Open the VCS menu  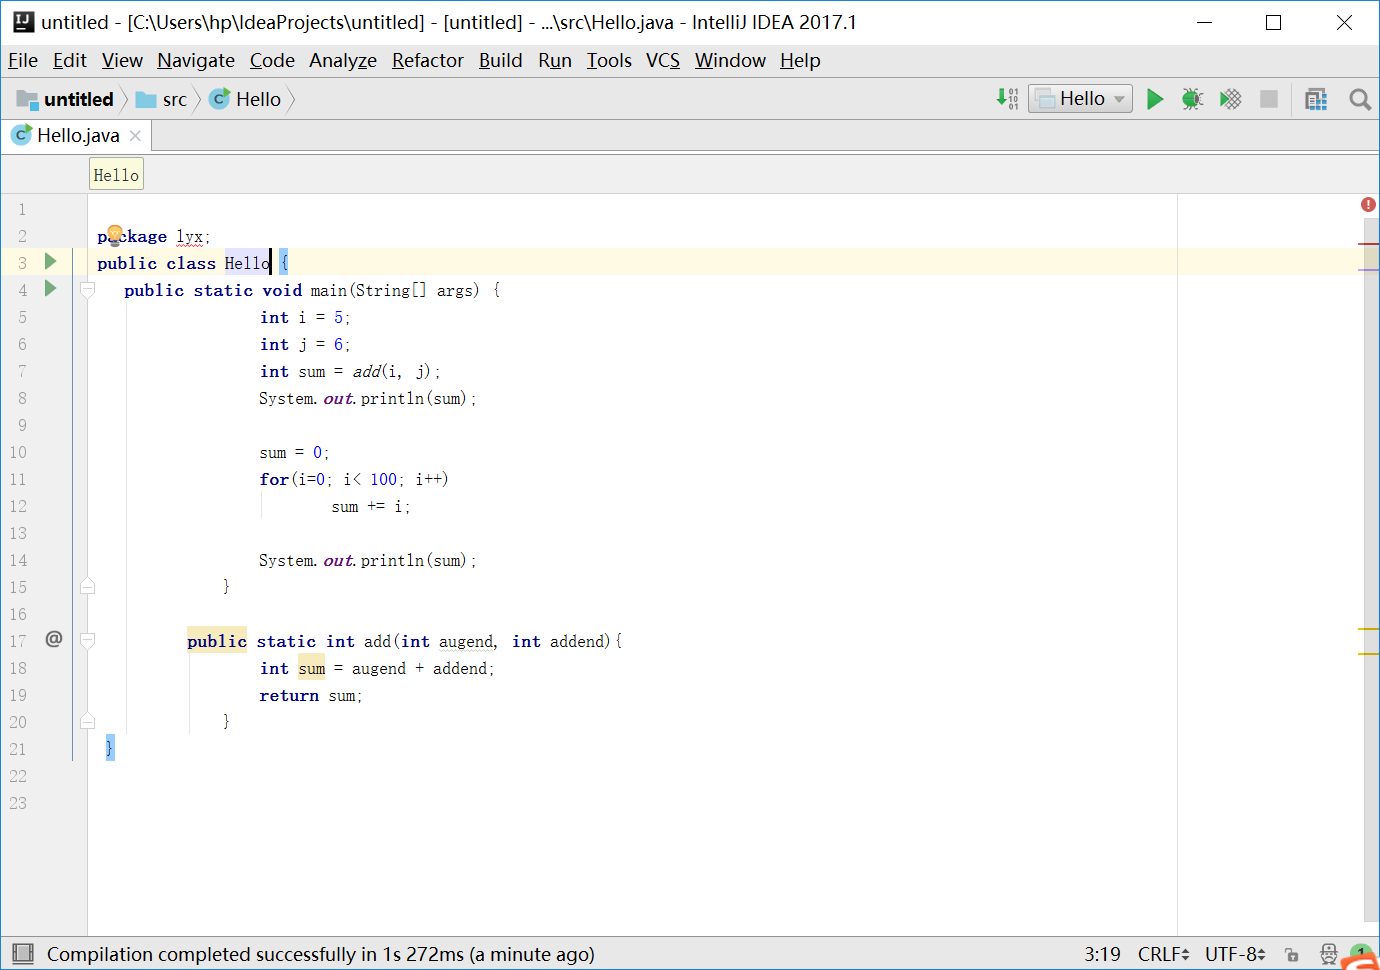click(x=663, y=60)
